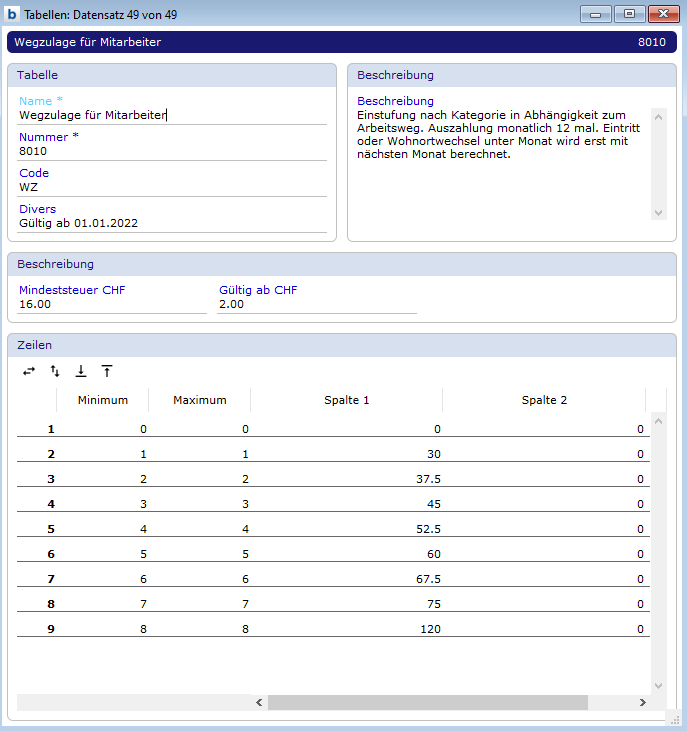The width and height of the screenshot is (687, 731).
Task: Click the down arrow to baseline icon
Action: 81,371
